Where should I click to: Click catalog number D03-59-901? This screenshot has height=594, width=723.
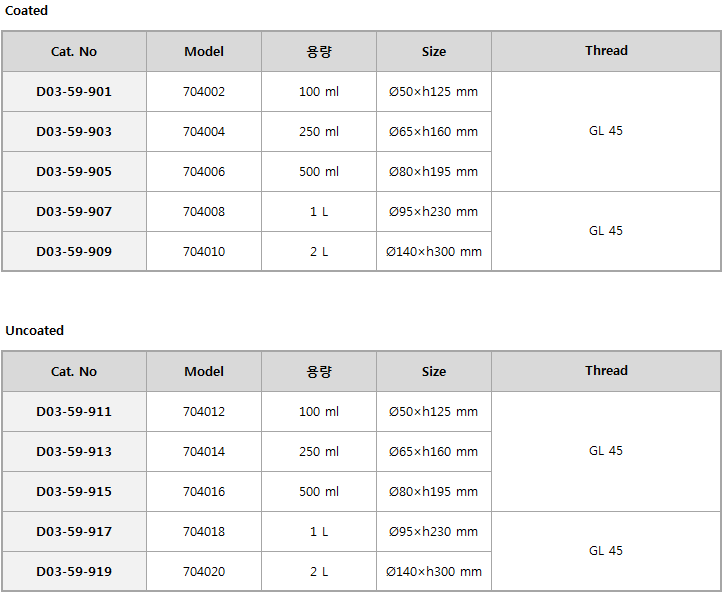pos(74,92)
